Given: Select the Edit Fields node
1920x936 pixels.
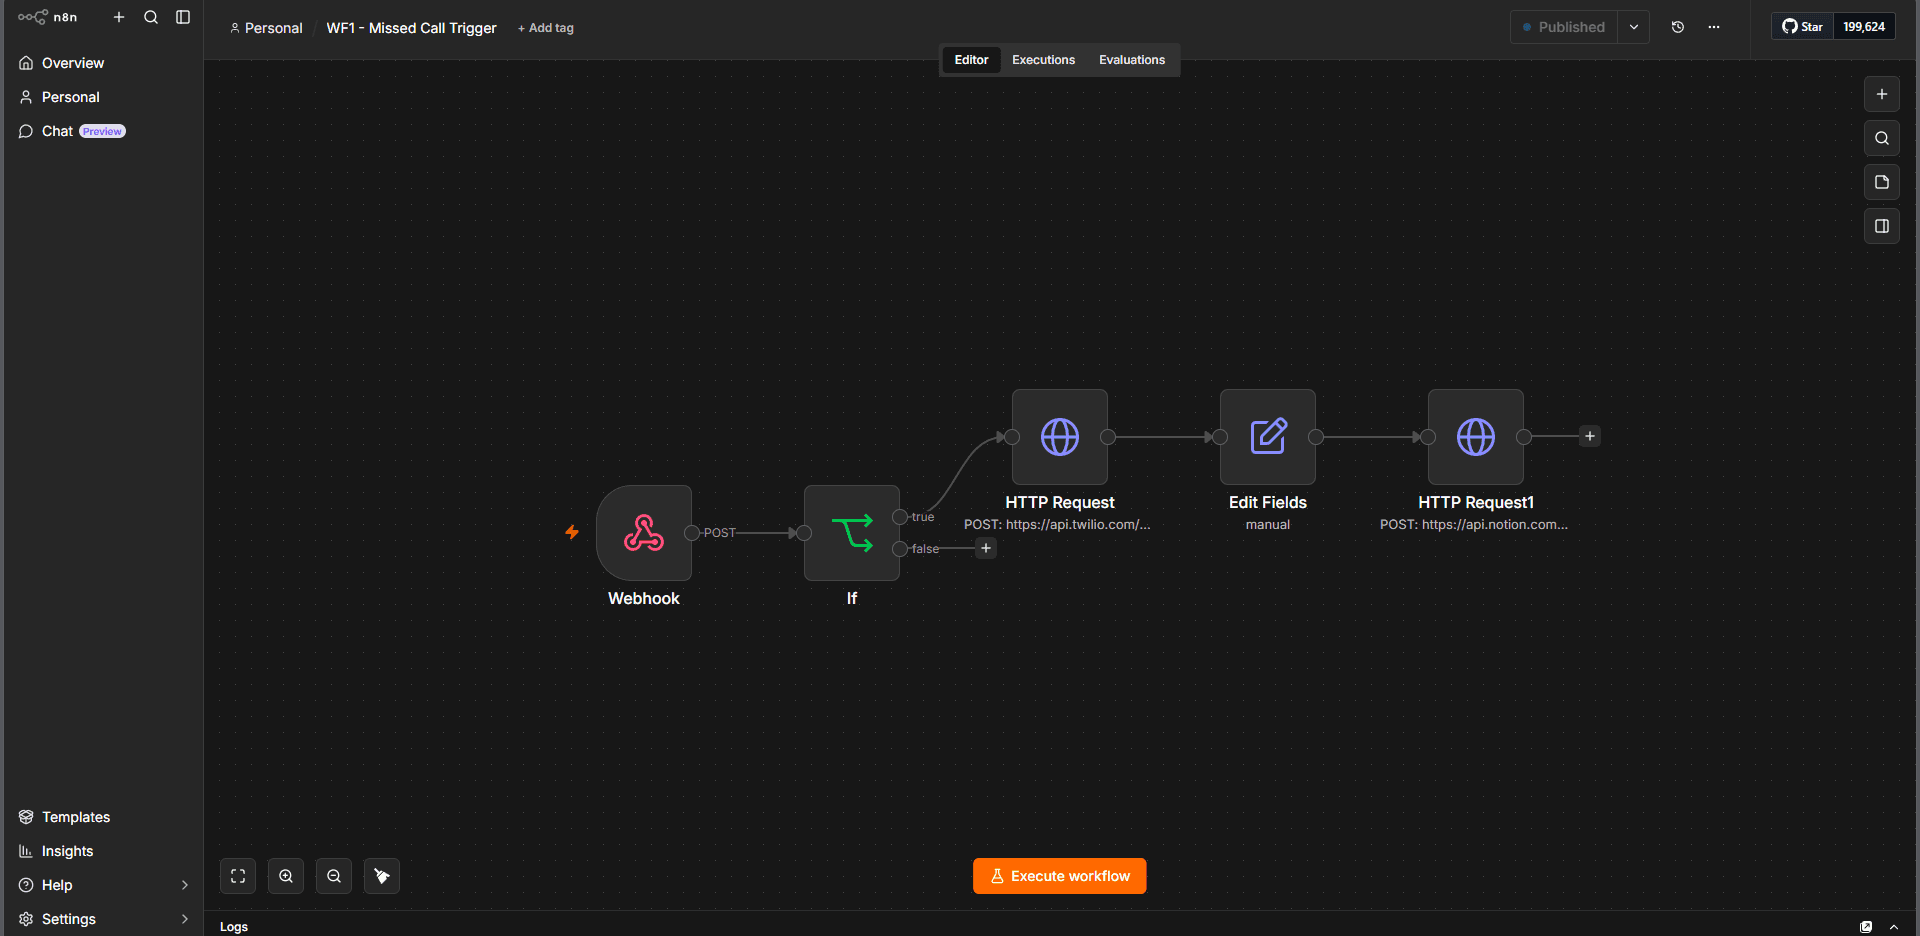Looking at the screenshot, I should coord(1268,437).
